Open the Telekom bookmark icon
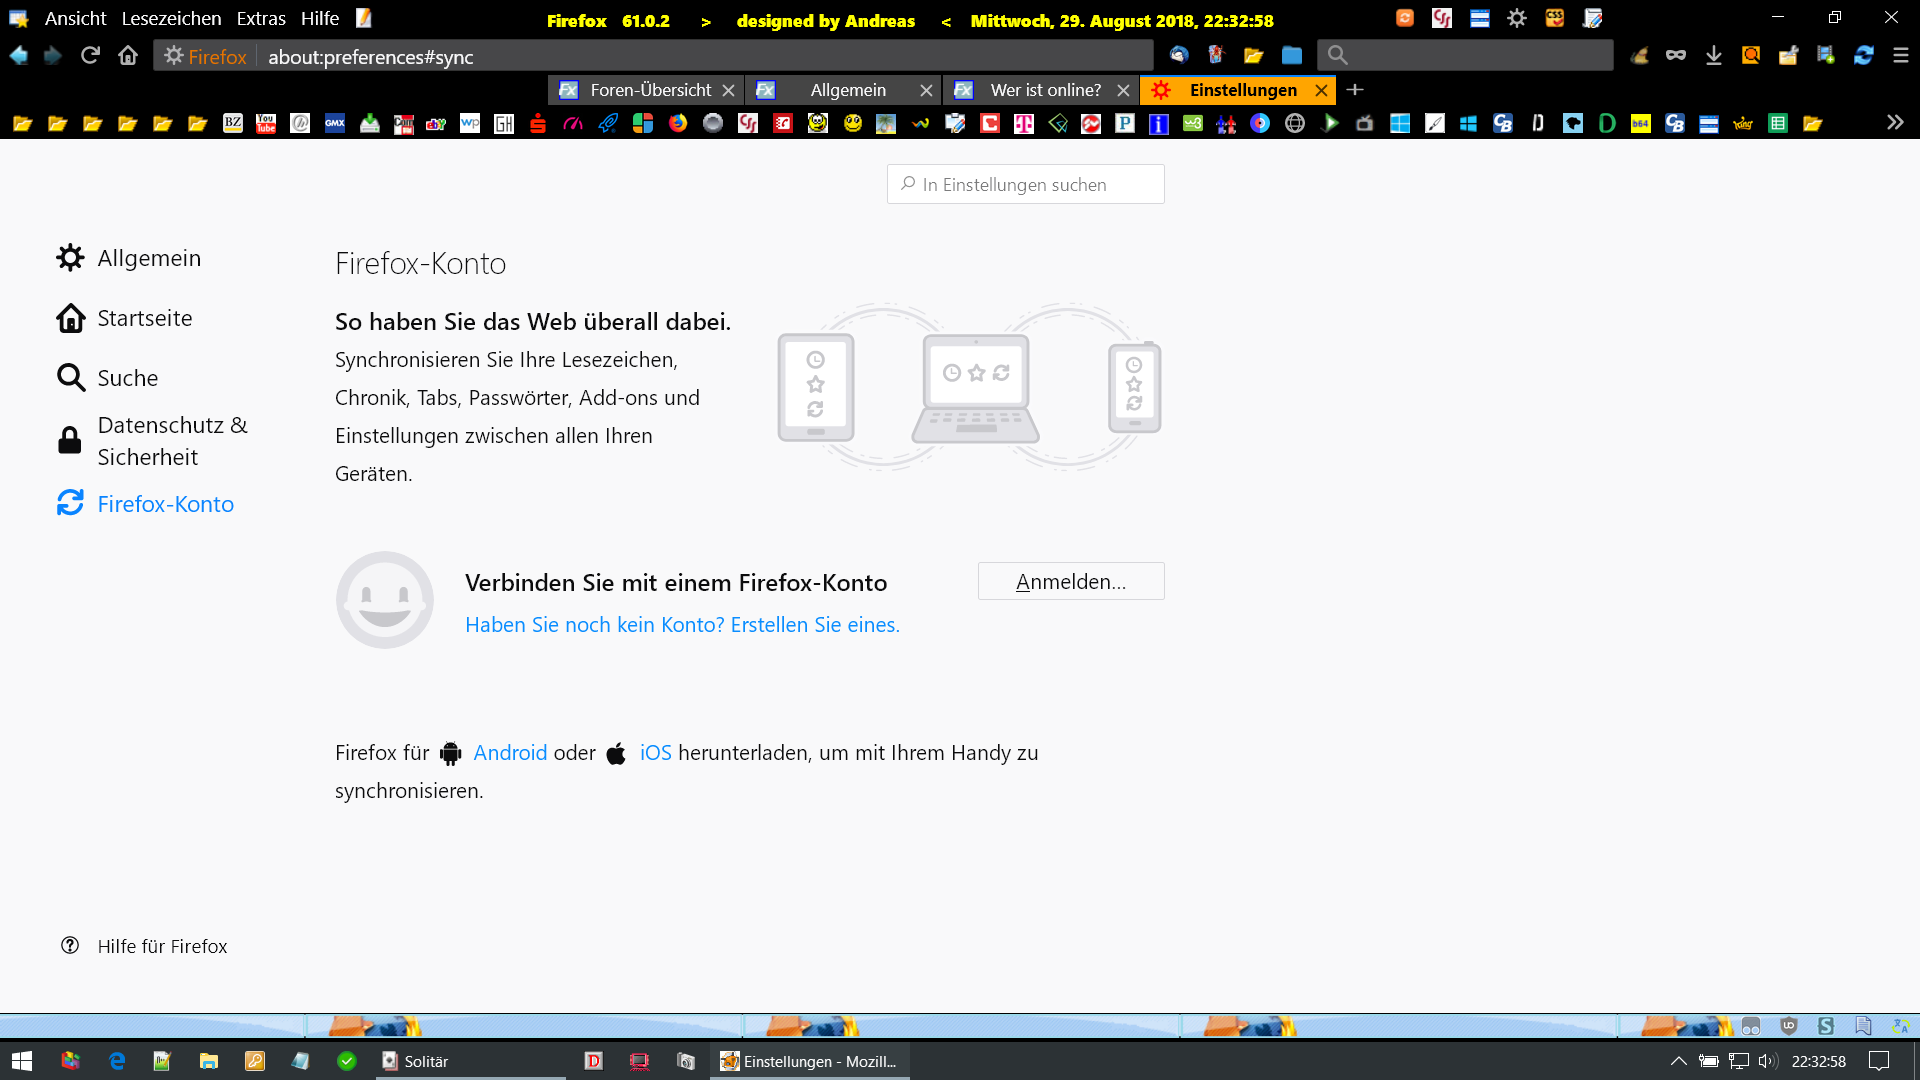 tap(1023, 123)
